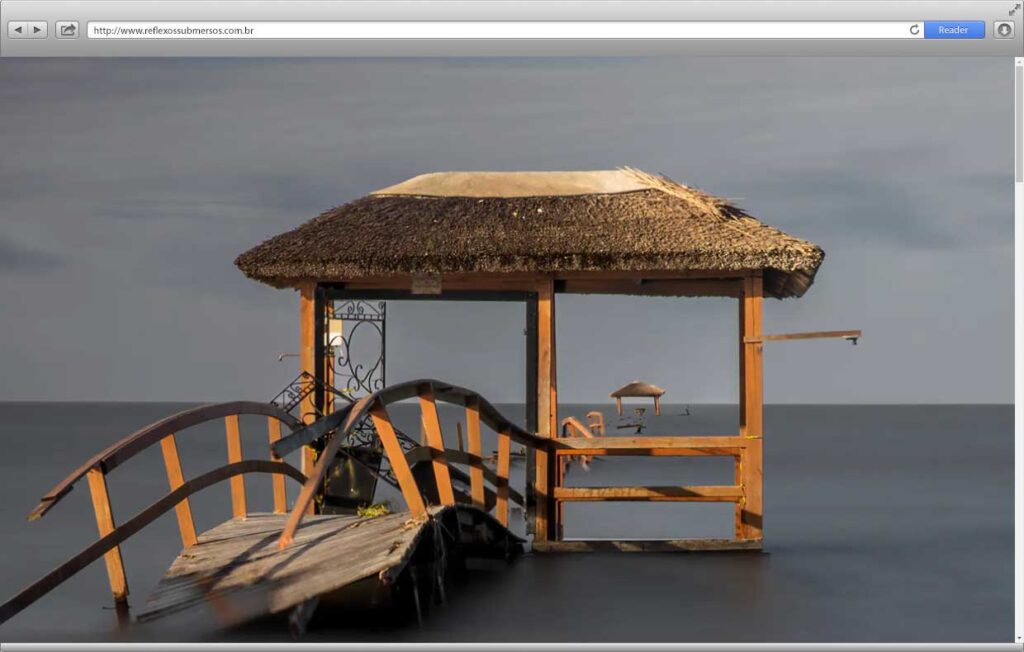
Task: Click the small sign under the gazebo roof
Action: point(426,284)
